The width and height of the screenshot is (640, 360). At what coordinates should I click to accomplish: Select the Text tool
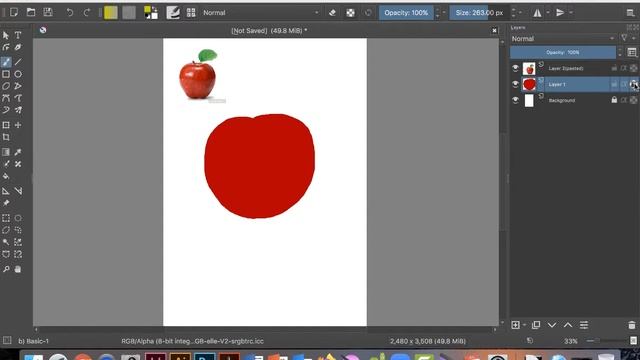18,36
